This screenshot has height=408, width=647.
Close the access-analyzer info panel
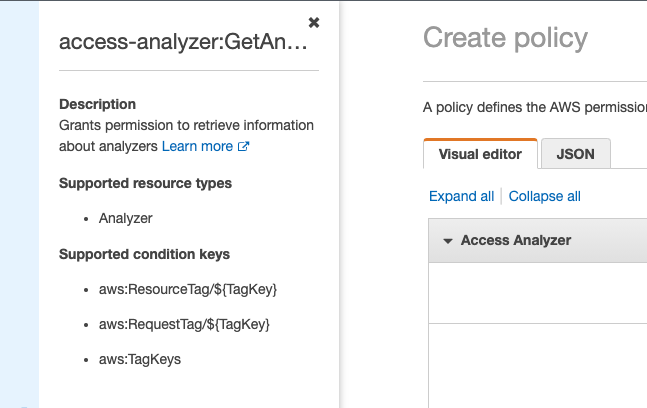tap(314, 23)
